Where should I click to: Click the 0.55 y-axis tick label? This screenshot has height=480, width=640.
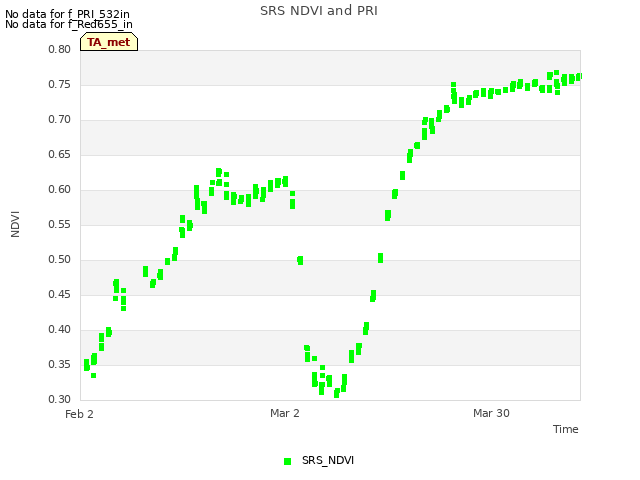(x=60, y=224)
